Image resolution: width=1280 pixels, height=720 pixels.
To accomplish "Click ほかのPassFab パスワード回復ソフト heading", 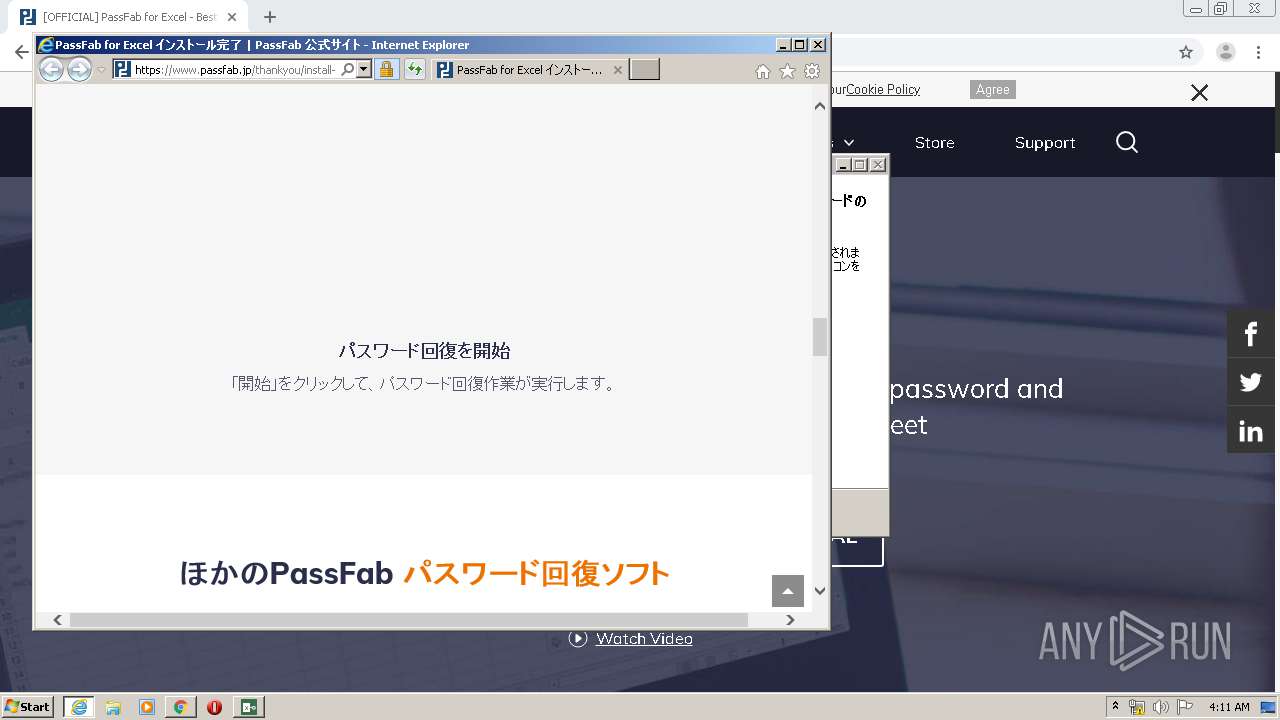I will click(424, 573).
